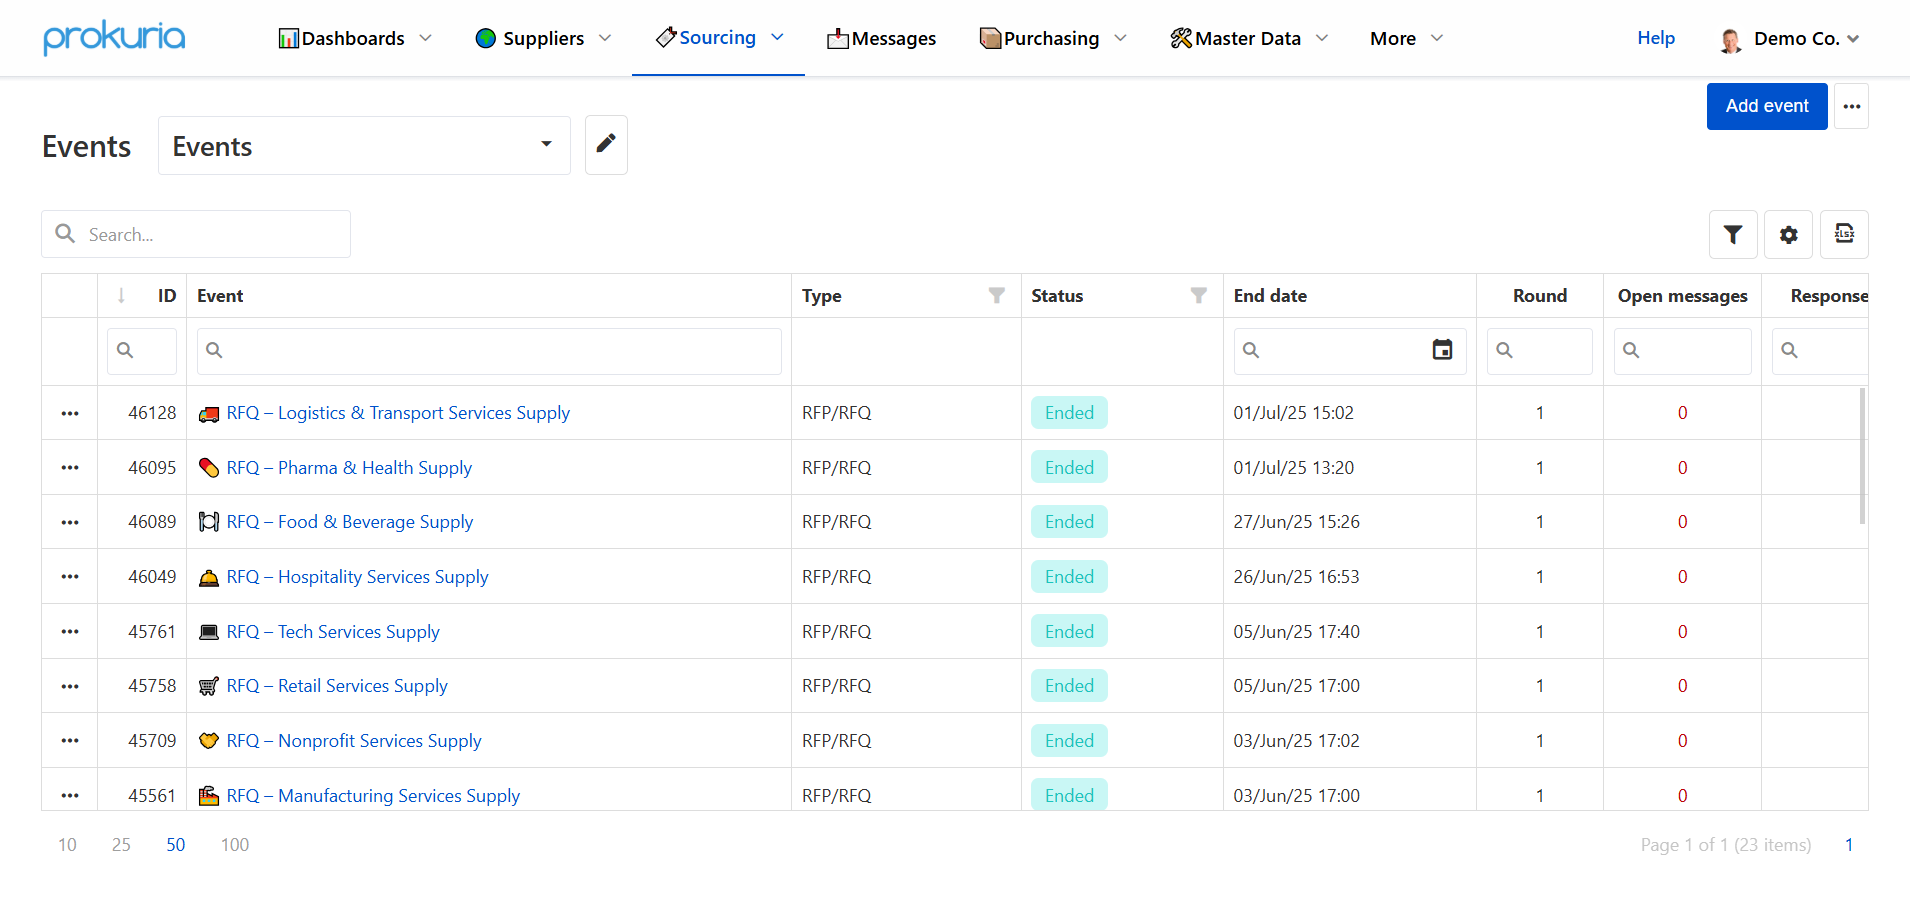The width and height of the screenshot is (1910, 922).
Task: Click the Add event button
Action: click(1766, 106)
